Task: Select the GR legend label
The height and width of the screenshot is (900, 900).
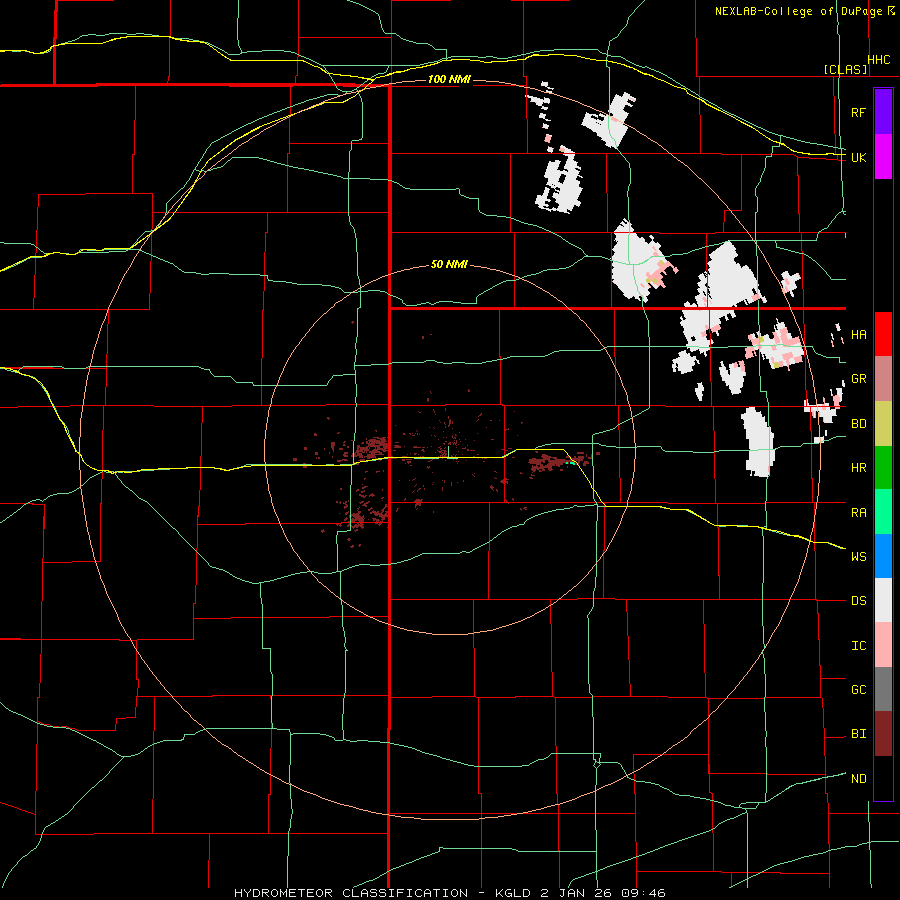Action: 858,379
